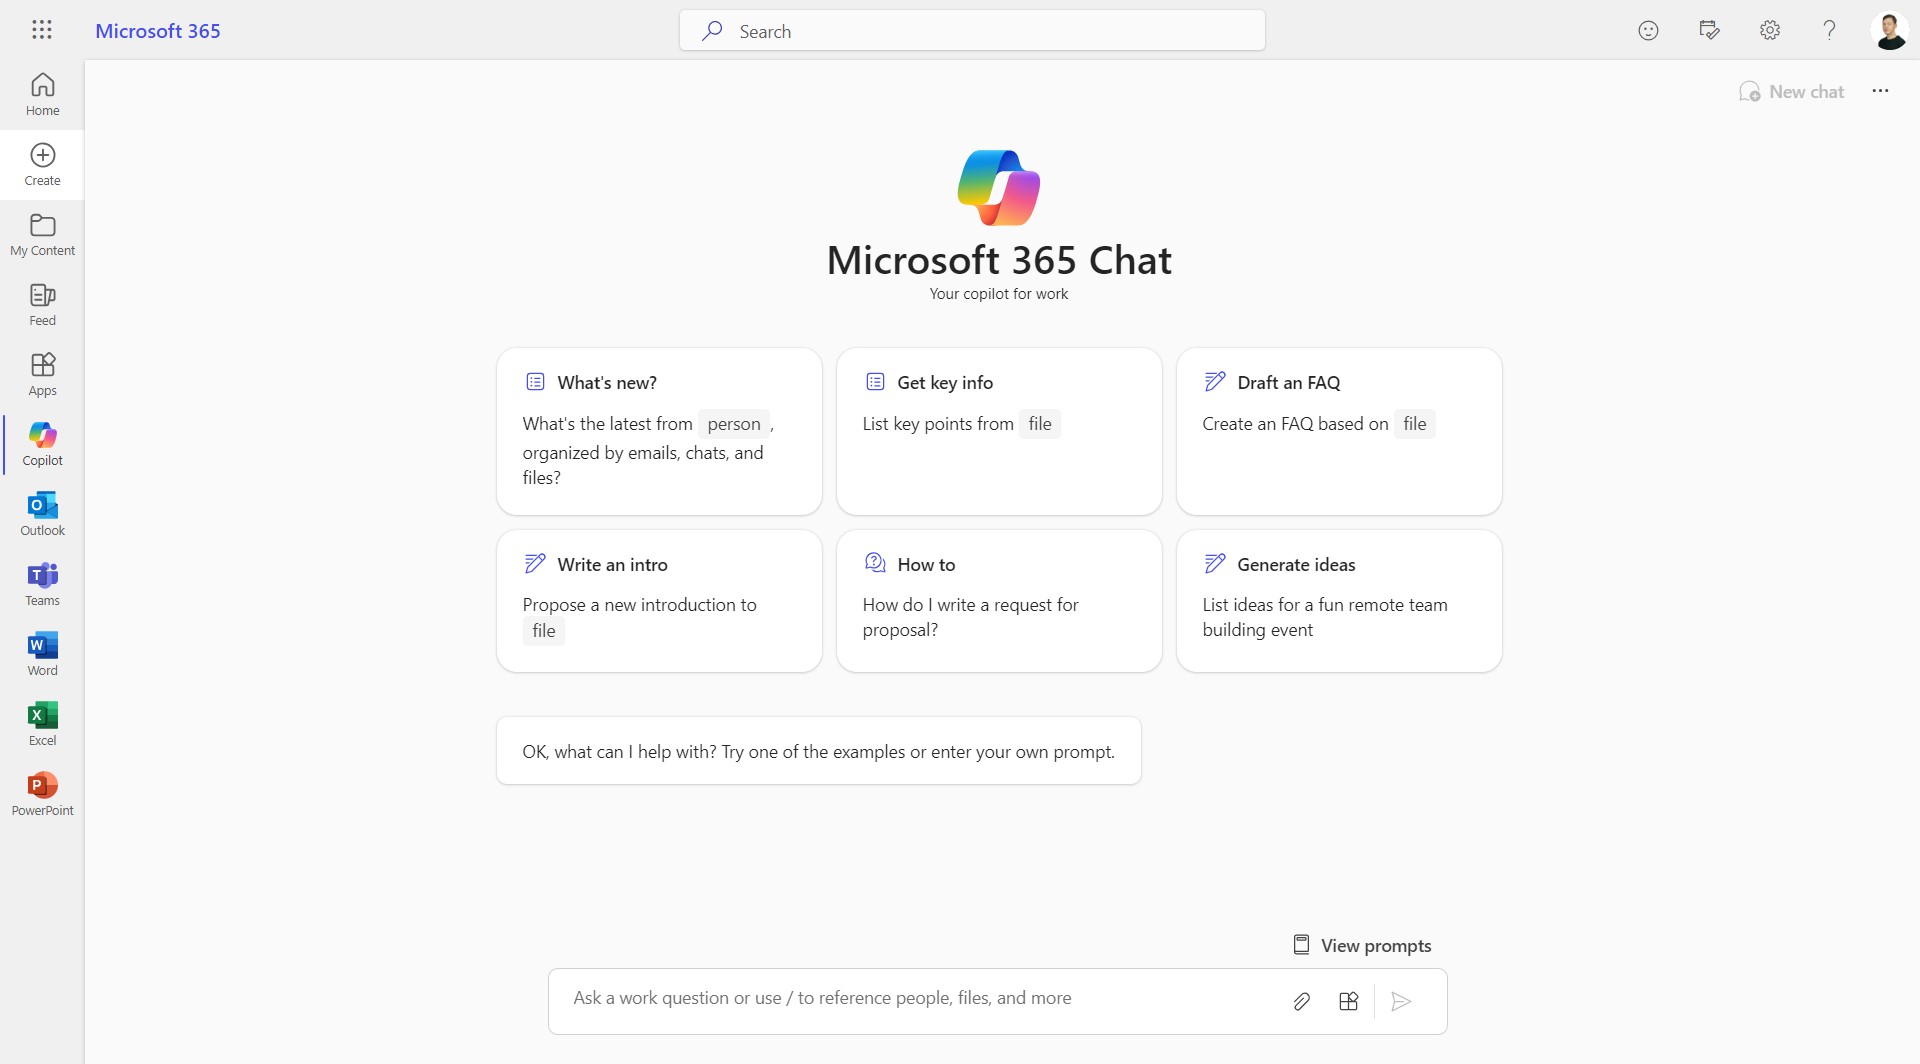The height and width of the screenshot is (1064, 1920).
Task: Open Excel from the sidebar
Action: pos(42,724)
